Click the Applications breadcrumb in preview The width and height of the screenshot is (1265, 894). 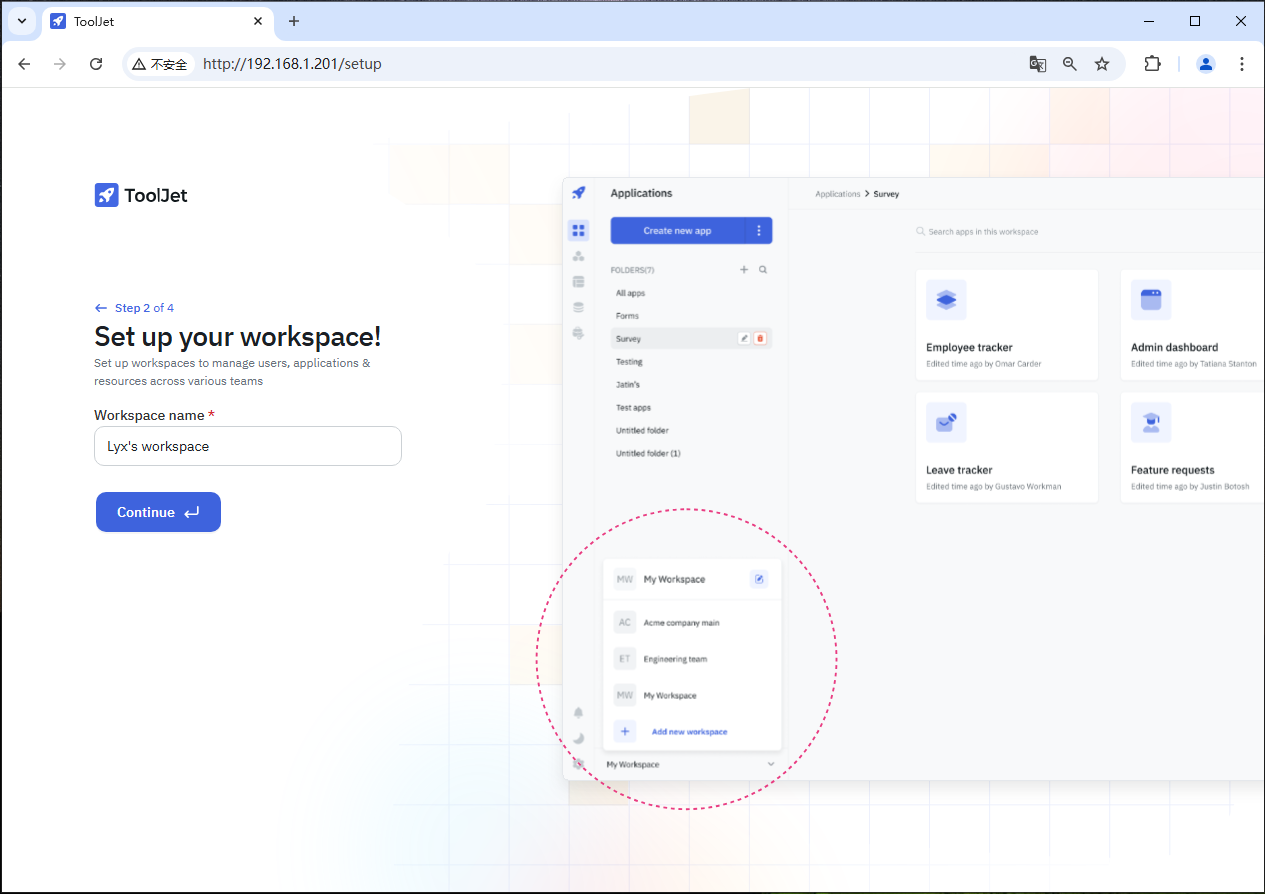(838, 194)
